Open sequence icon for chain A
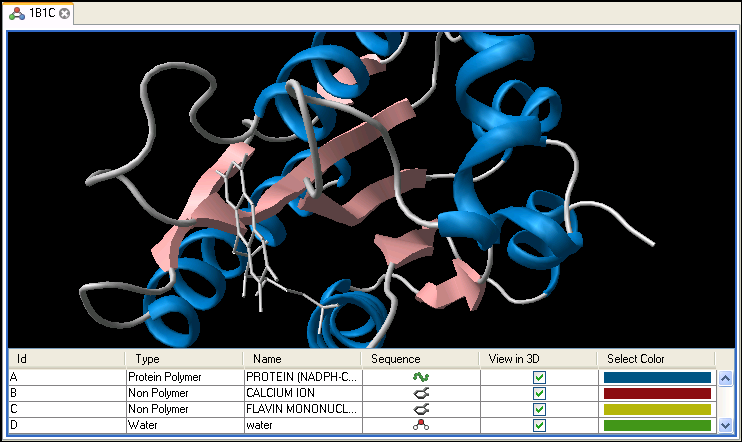The height and width of the screenshot is (442, 742). (x=421, y=377)
